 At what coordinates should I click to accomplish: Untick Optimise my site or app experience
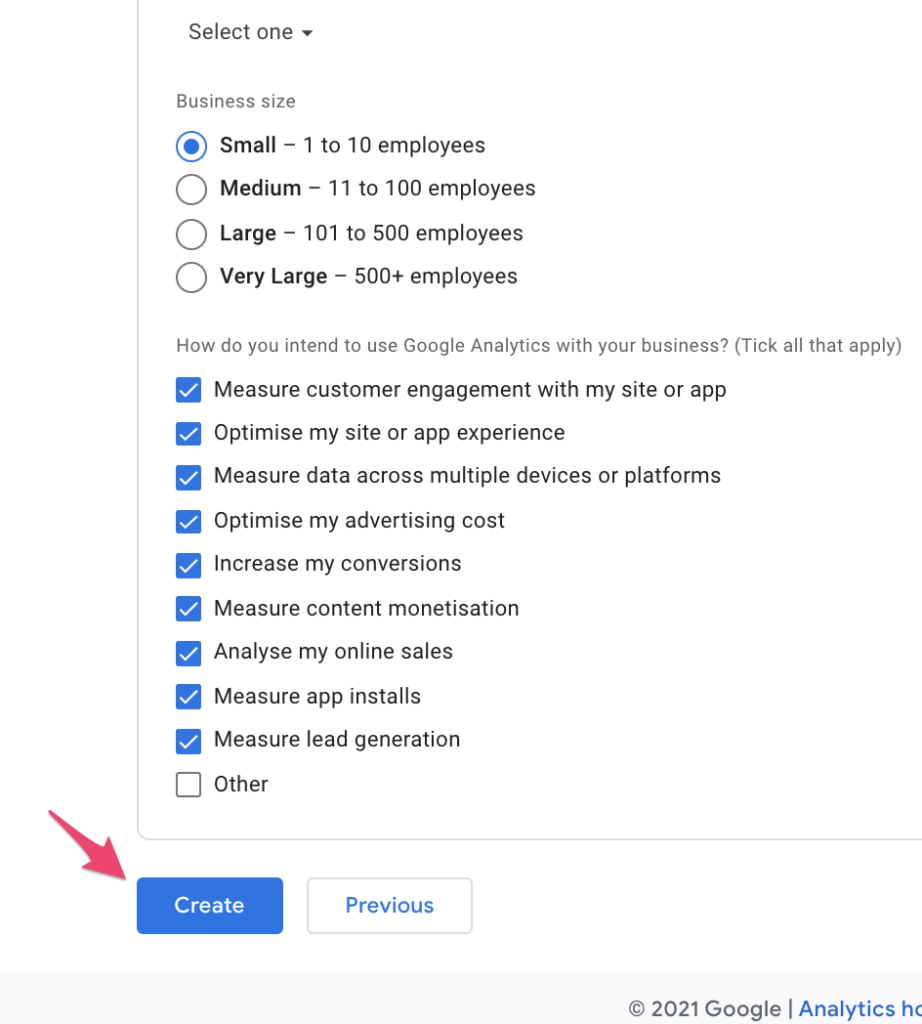click(189, 433)
